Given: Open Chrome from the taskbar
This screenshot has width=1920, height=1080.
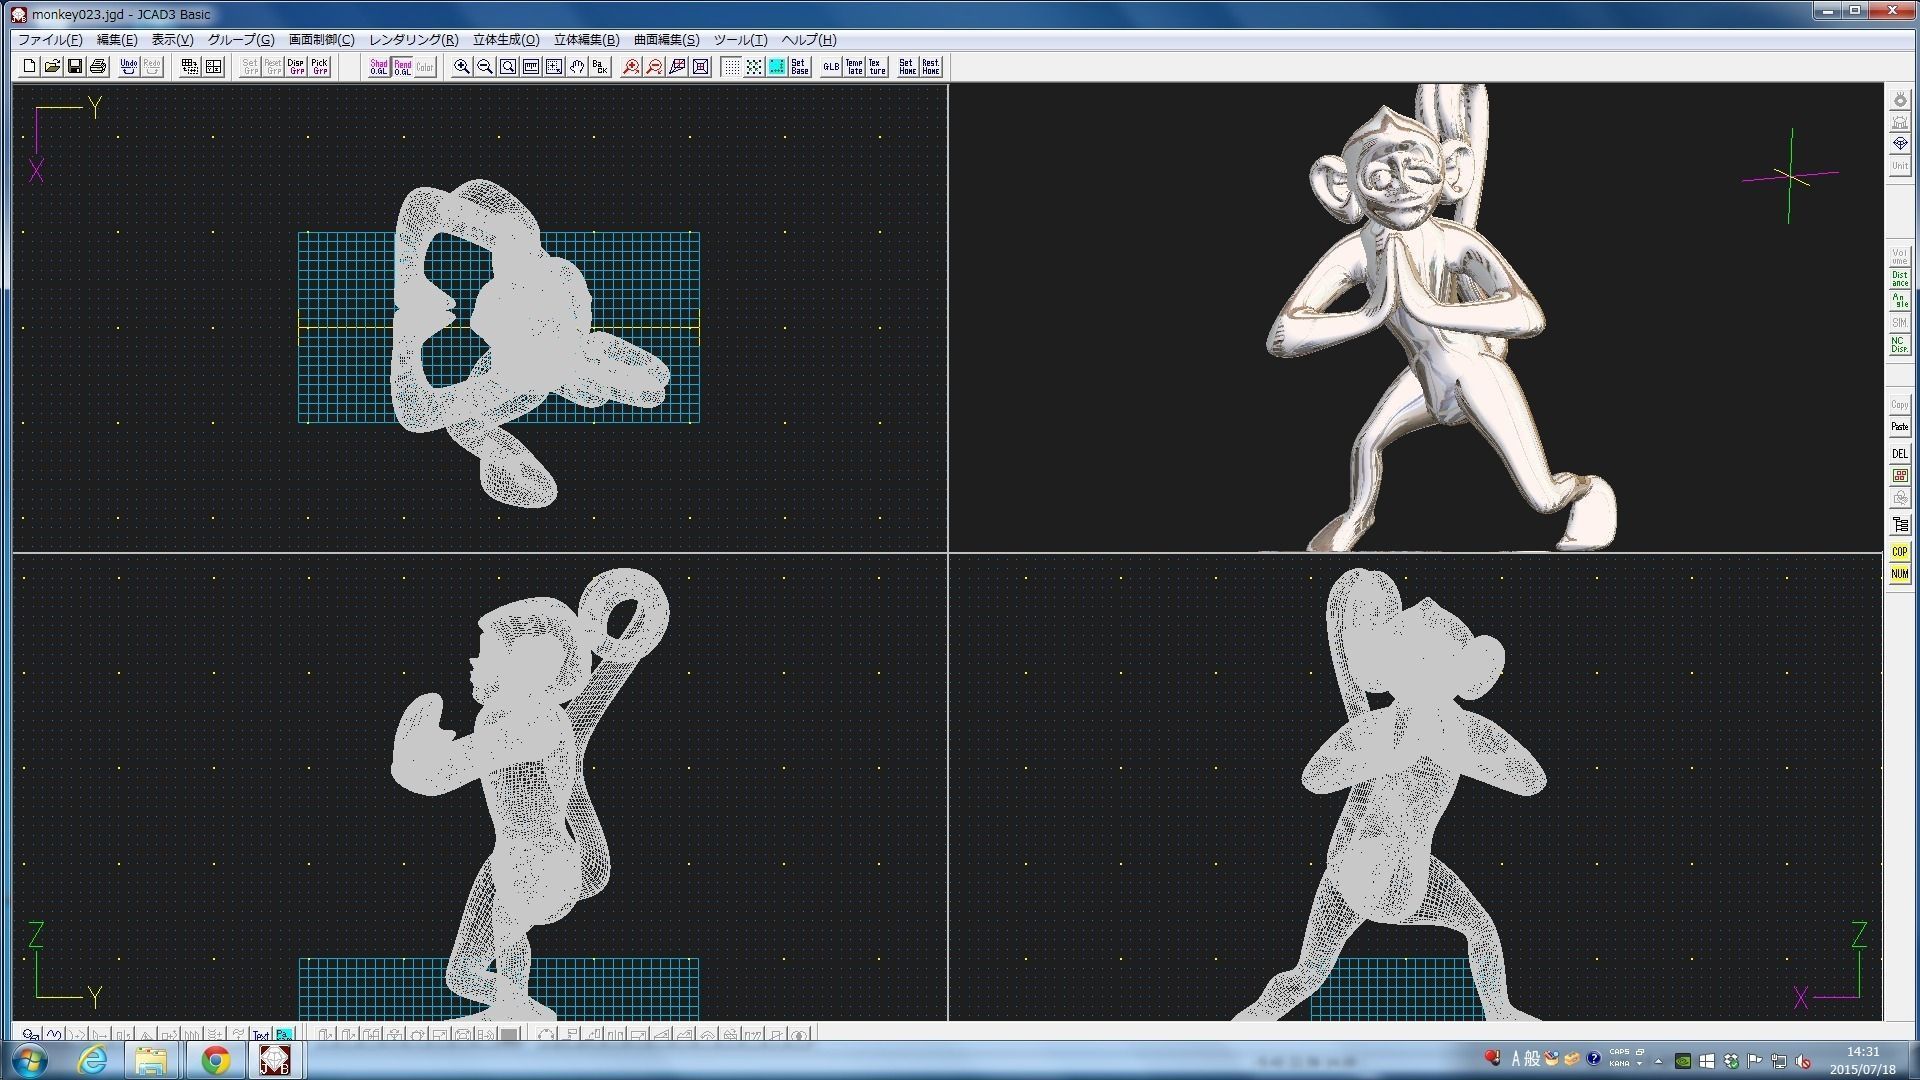Looking at the screenshot, I should click(x=215, y=1060).
